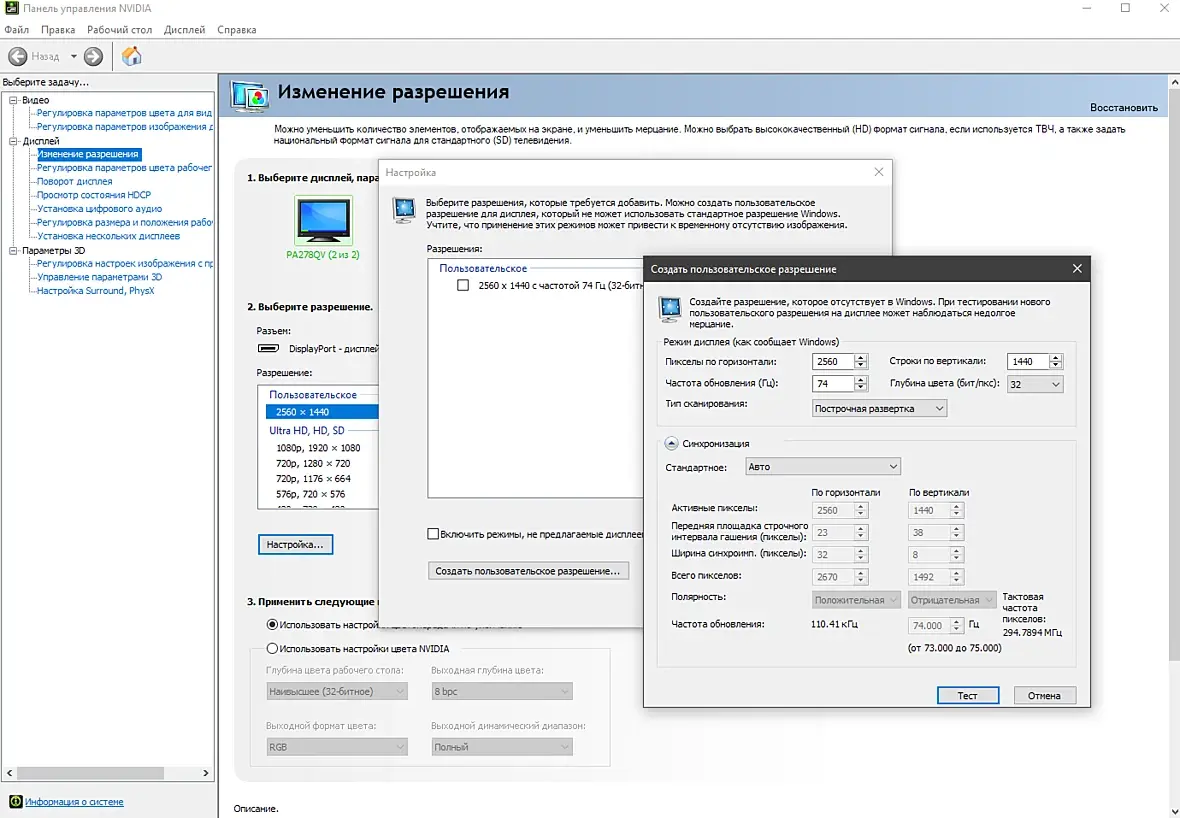Click the main panel scroll-up arrow
The height and width of the screenshot is (818, 1180).
(x=1174, y=81)
